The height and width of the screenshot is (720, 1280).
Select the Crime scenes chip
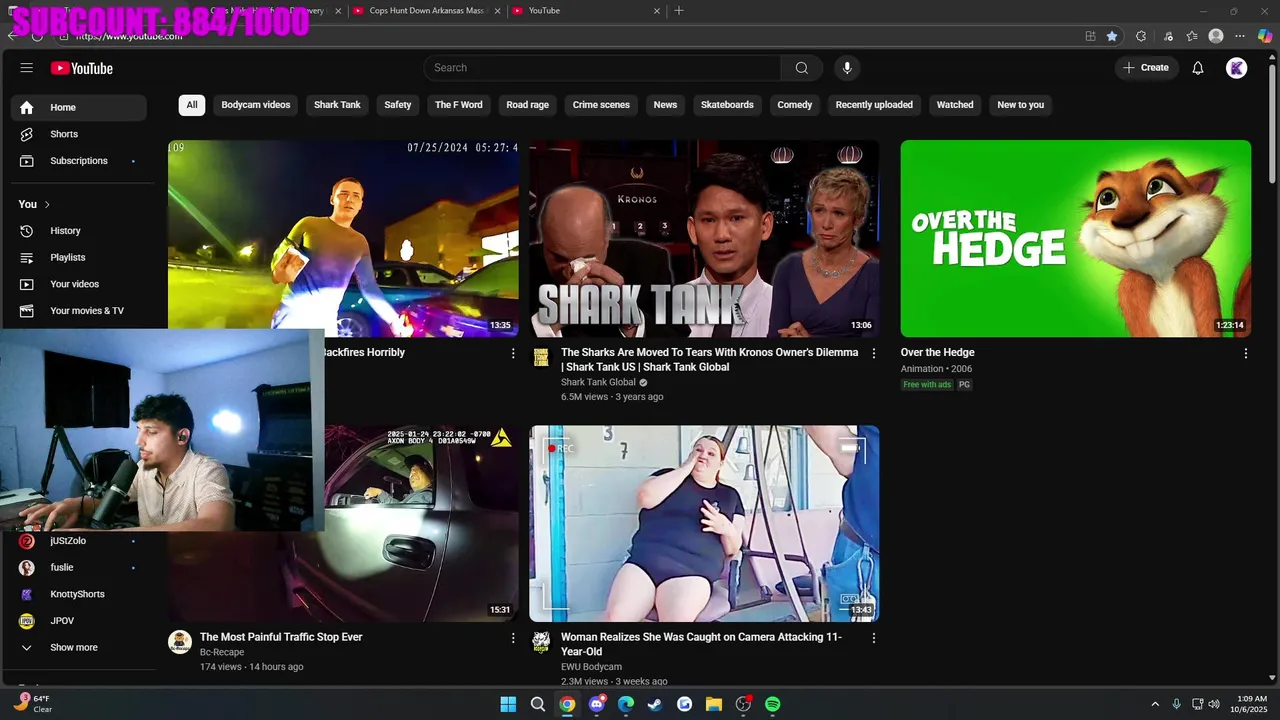click(601, 105)
